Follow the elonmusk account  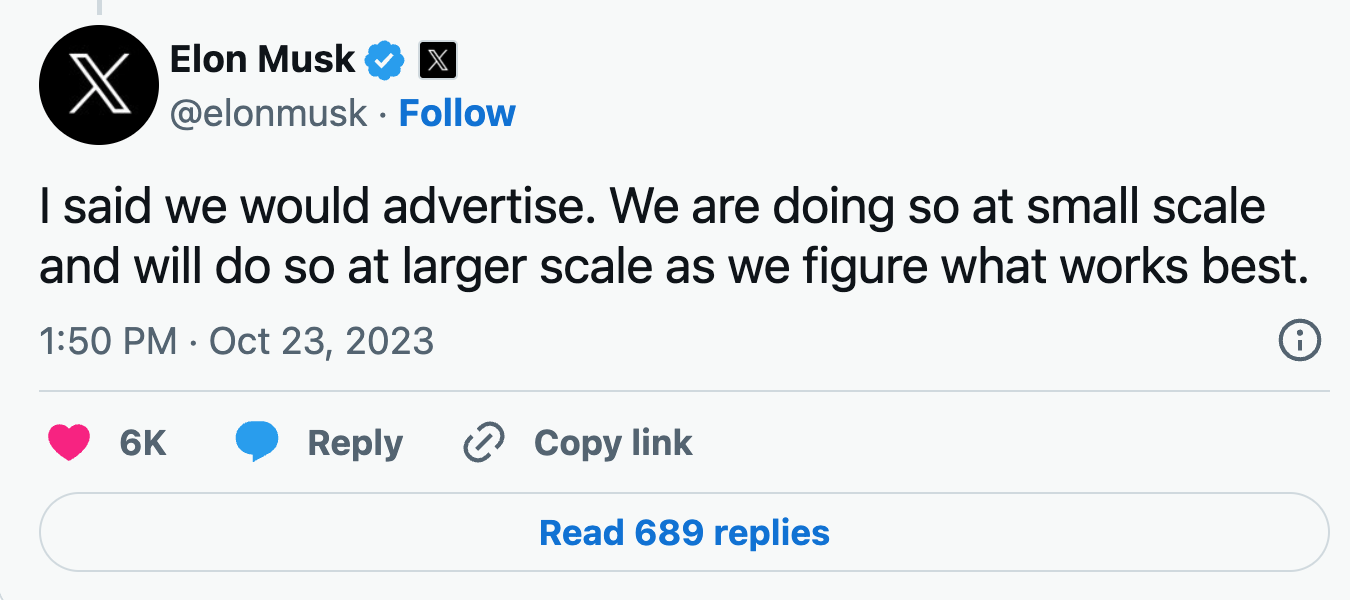(457, 114)
